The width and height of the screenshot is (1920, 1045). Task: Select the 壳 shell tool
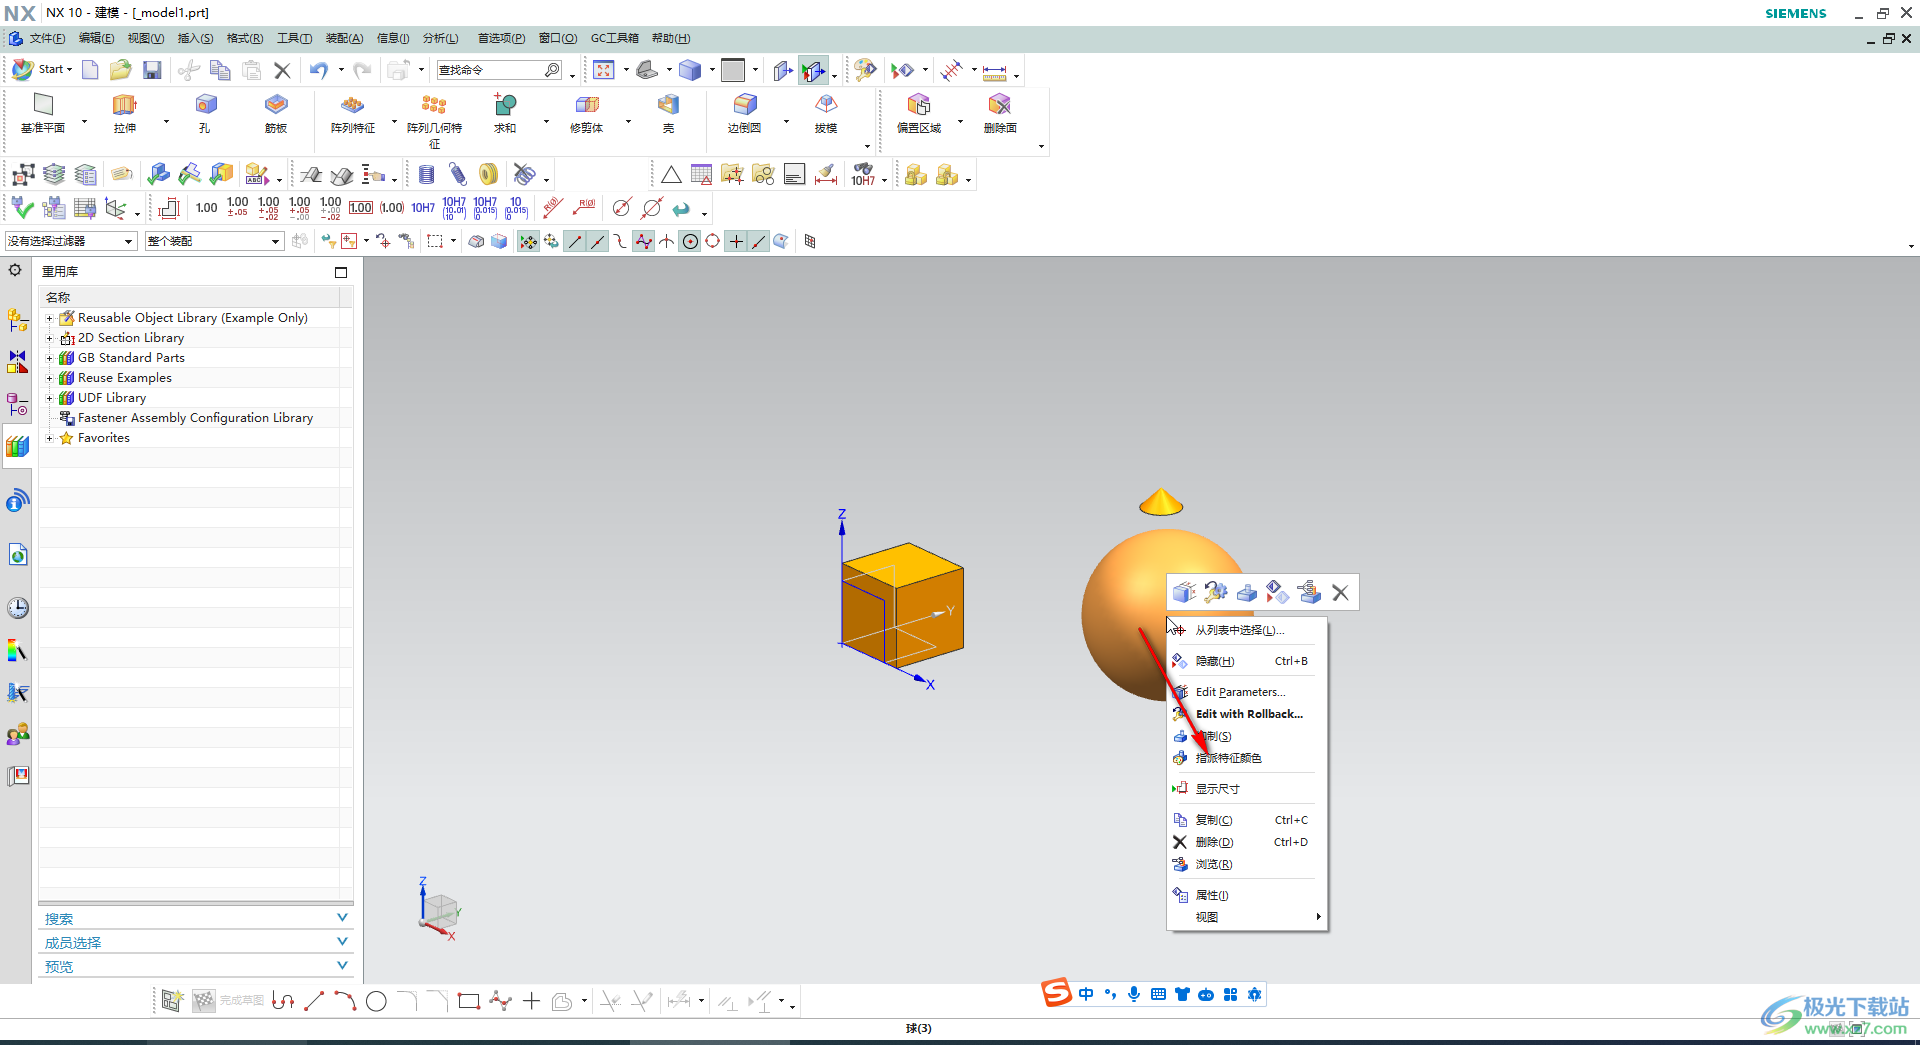[668, 113]
